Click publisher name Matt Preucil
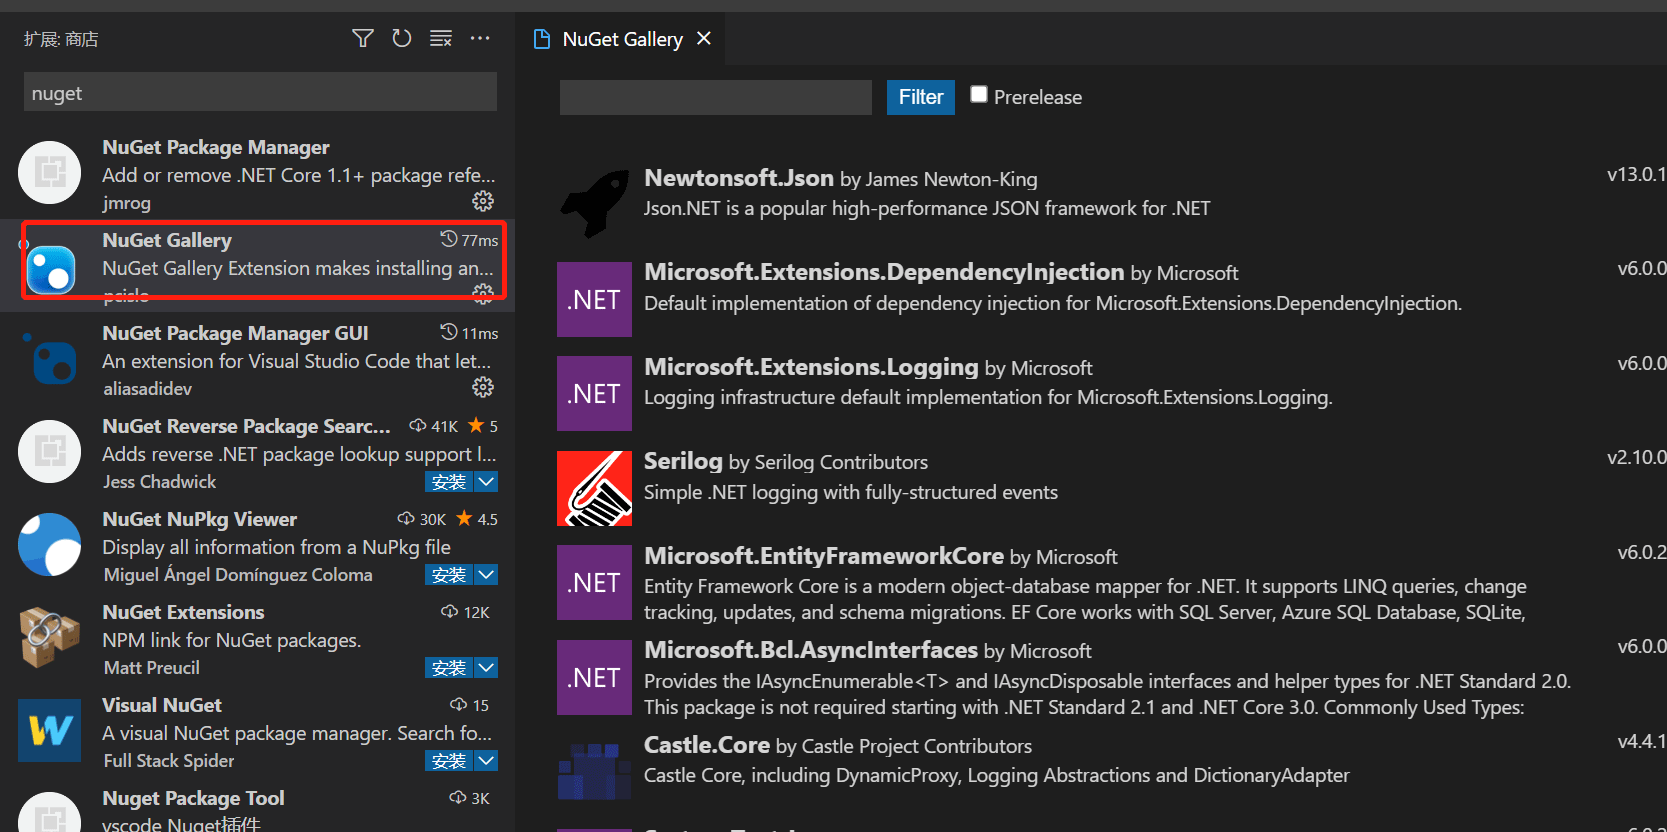The image size is (1667, 832). pos(151,668)
